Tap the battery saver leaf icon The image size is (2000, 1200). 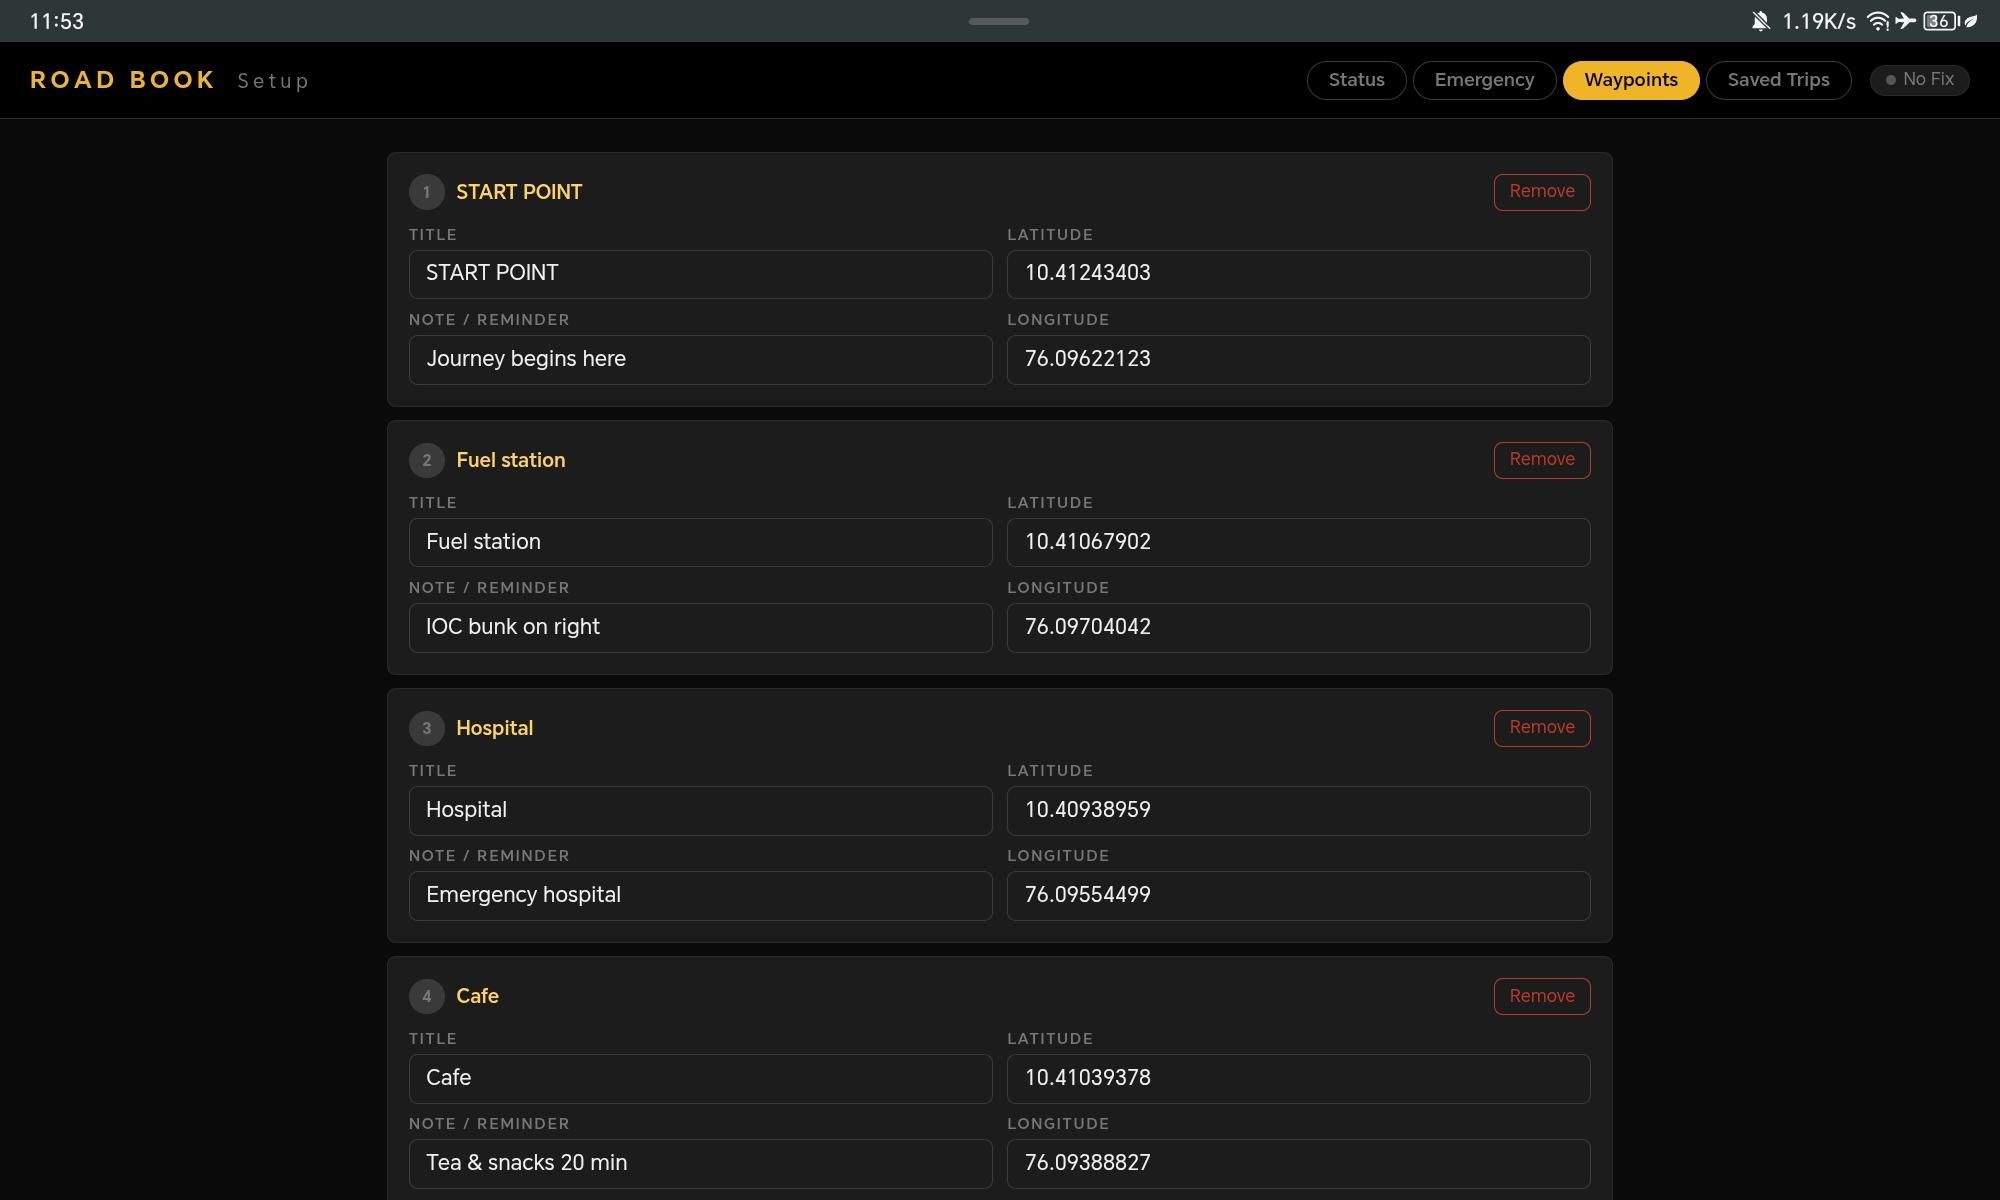(x=1971, y=21)
